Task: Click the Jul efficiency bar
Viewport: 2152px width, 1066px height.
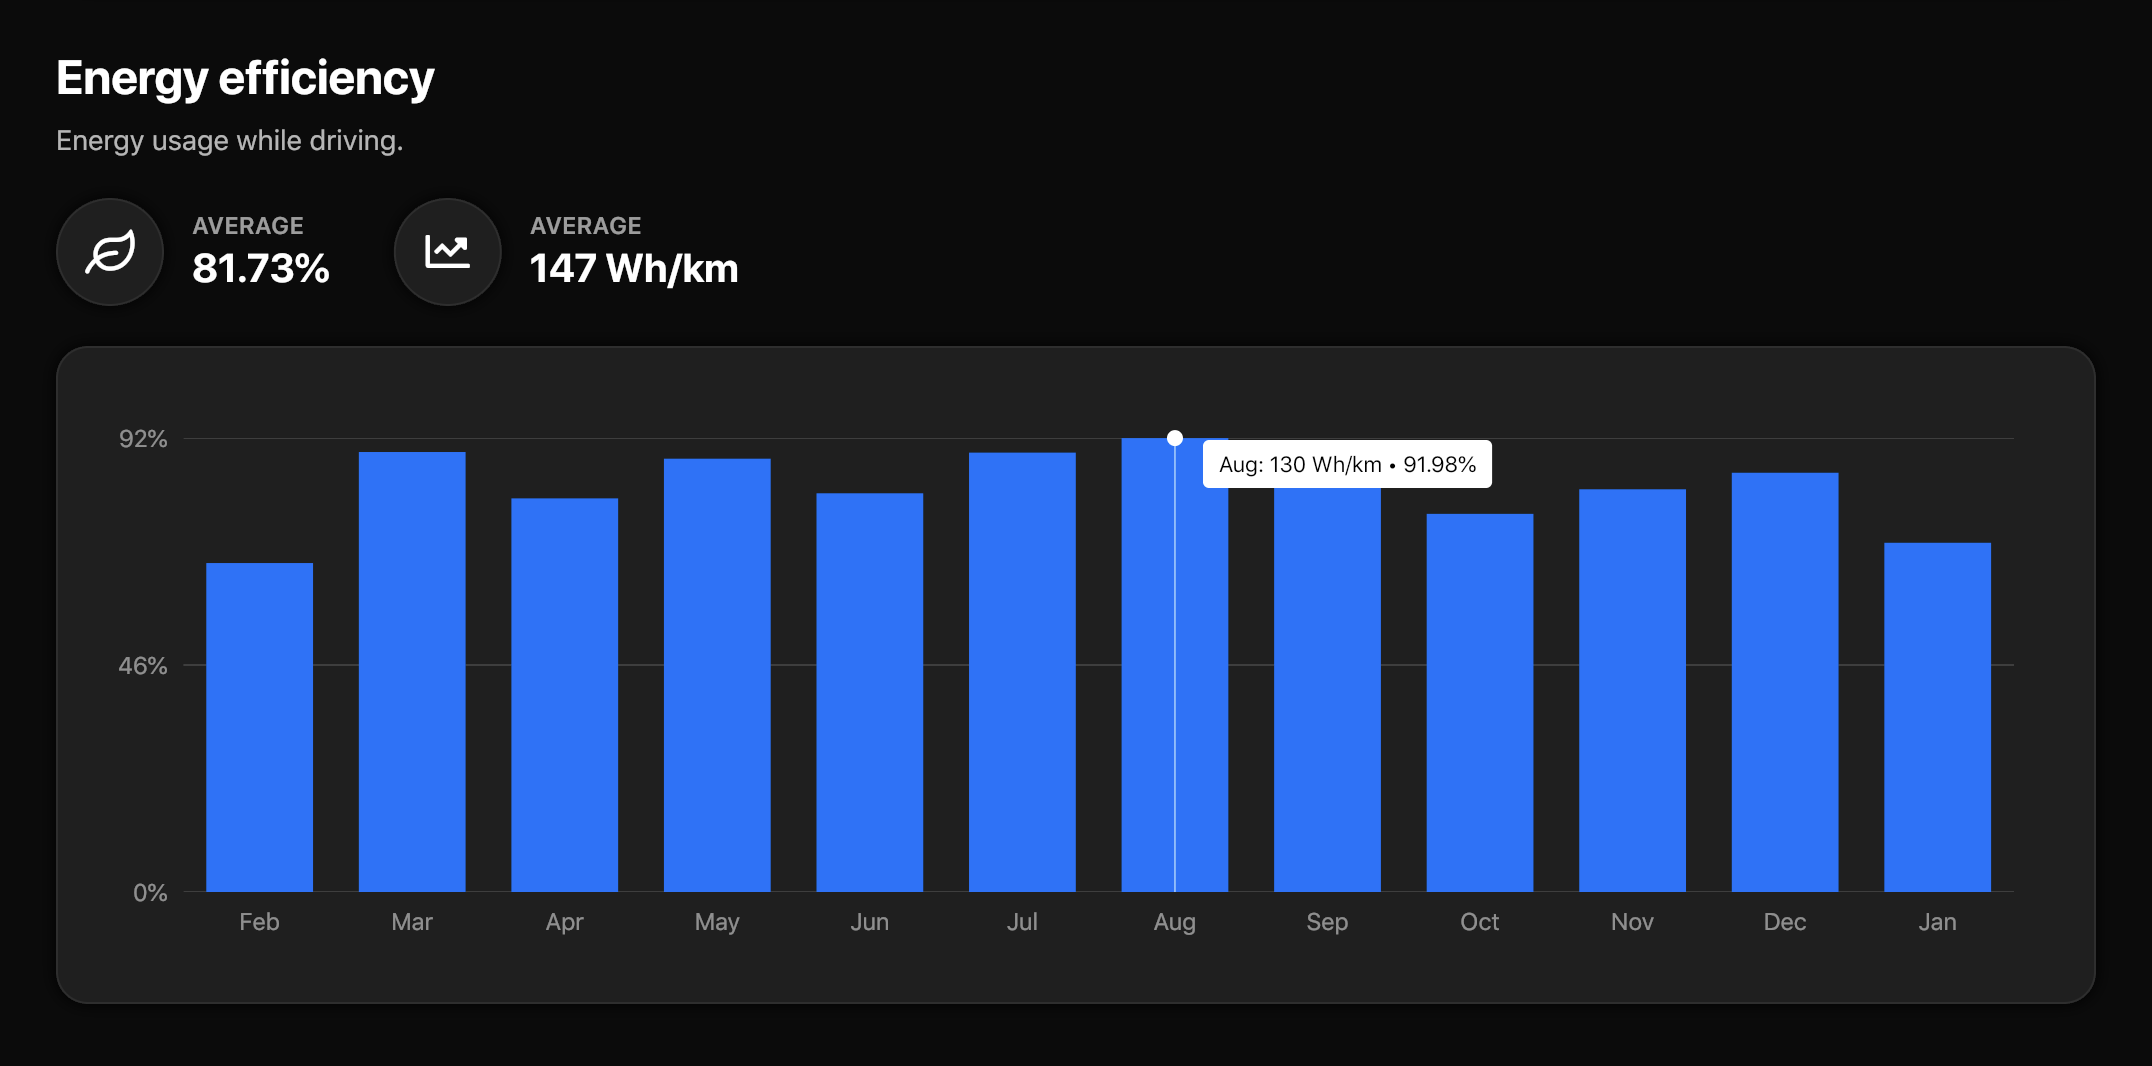Action: coord(1022,671)
